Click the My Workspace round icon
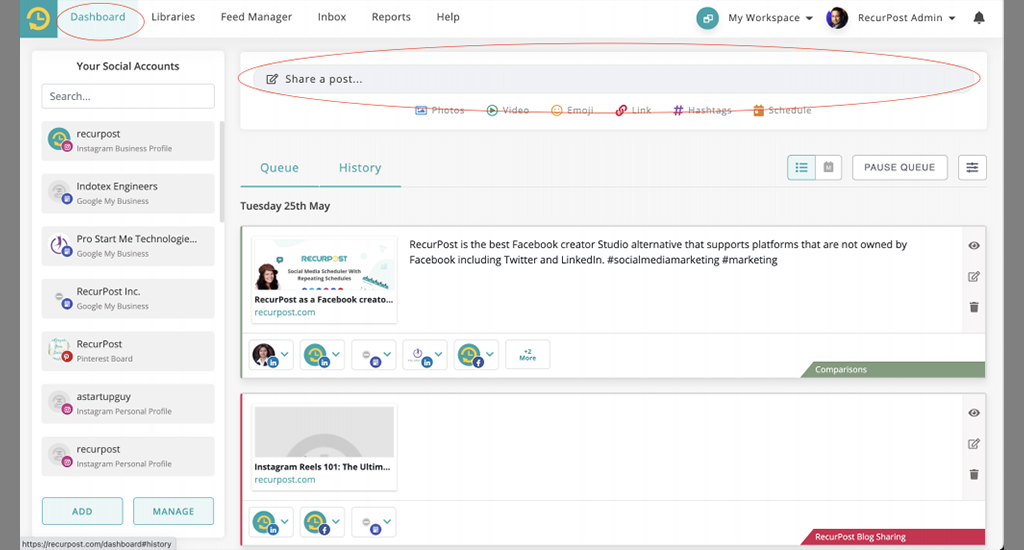This screenshot has width=1024, height=550. [707, 18]
